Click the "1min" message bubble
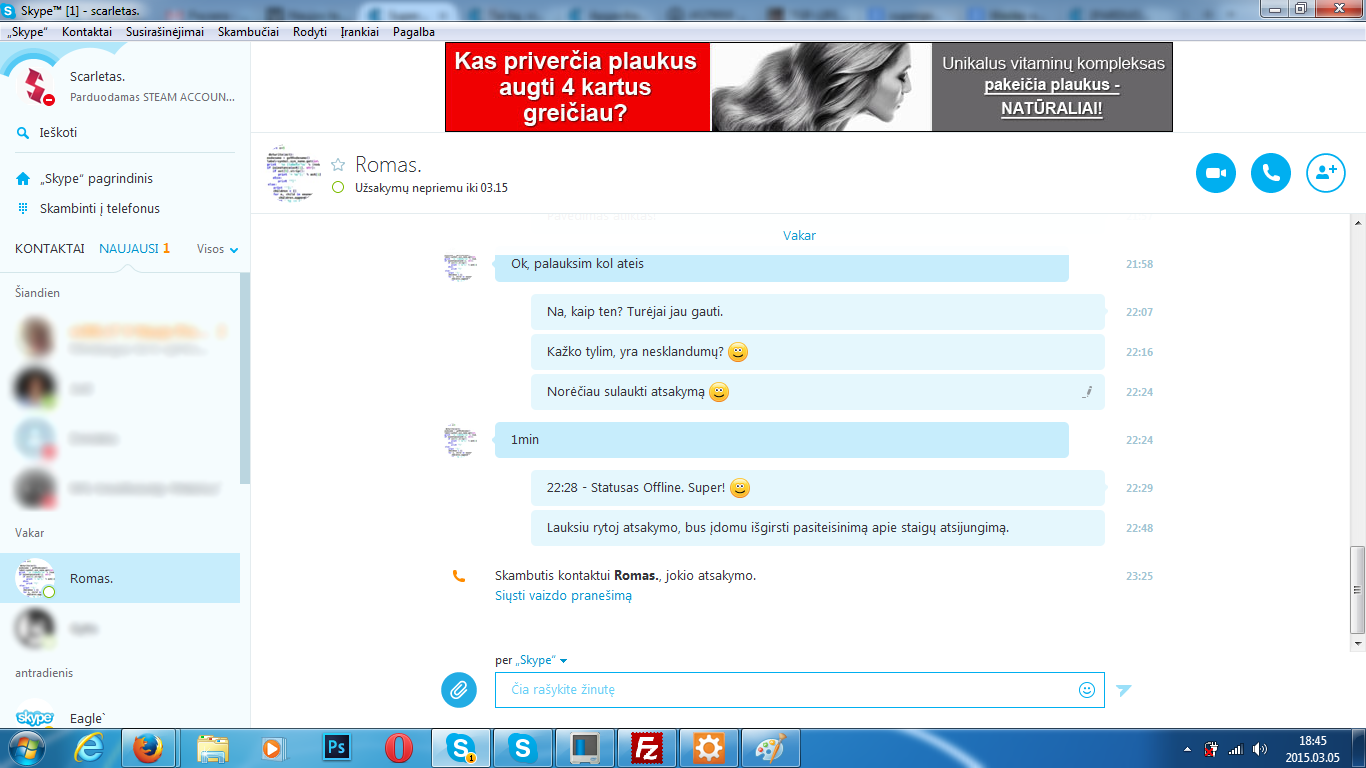This screenshot has width=1366, height=768. coord(782,440)
